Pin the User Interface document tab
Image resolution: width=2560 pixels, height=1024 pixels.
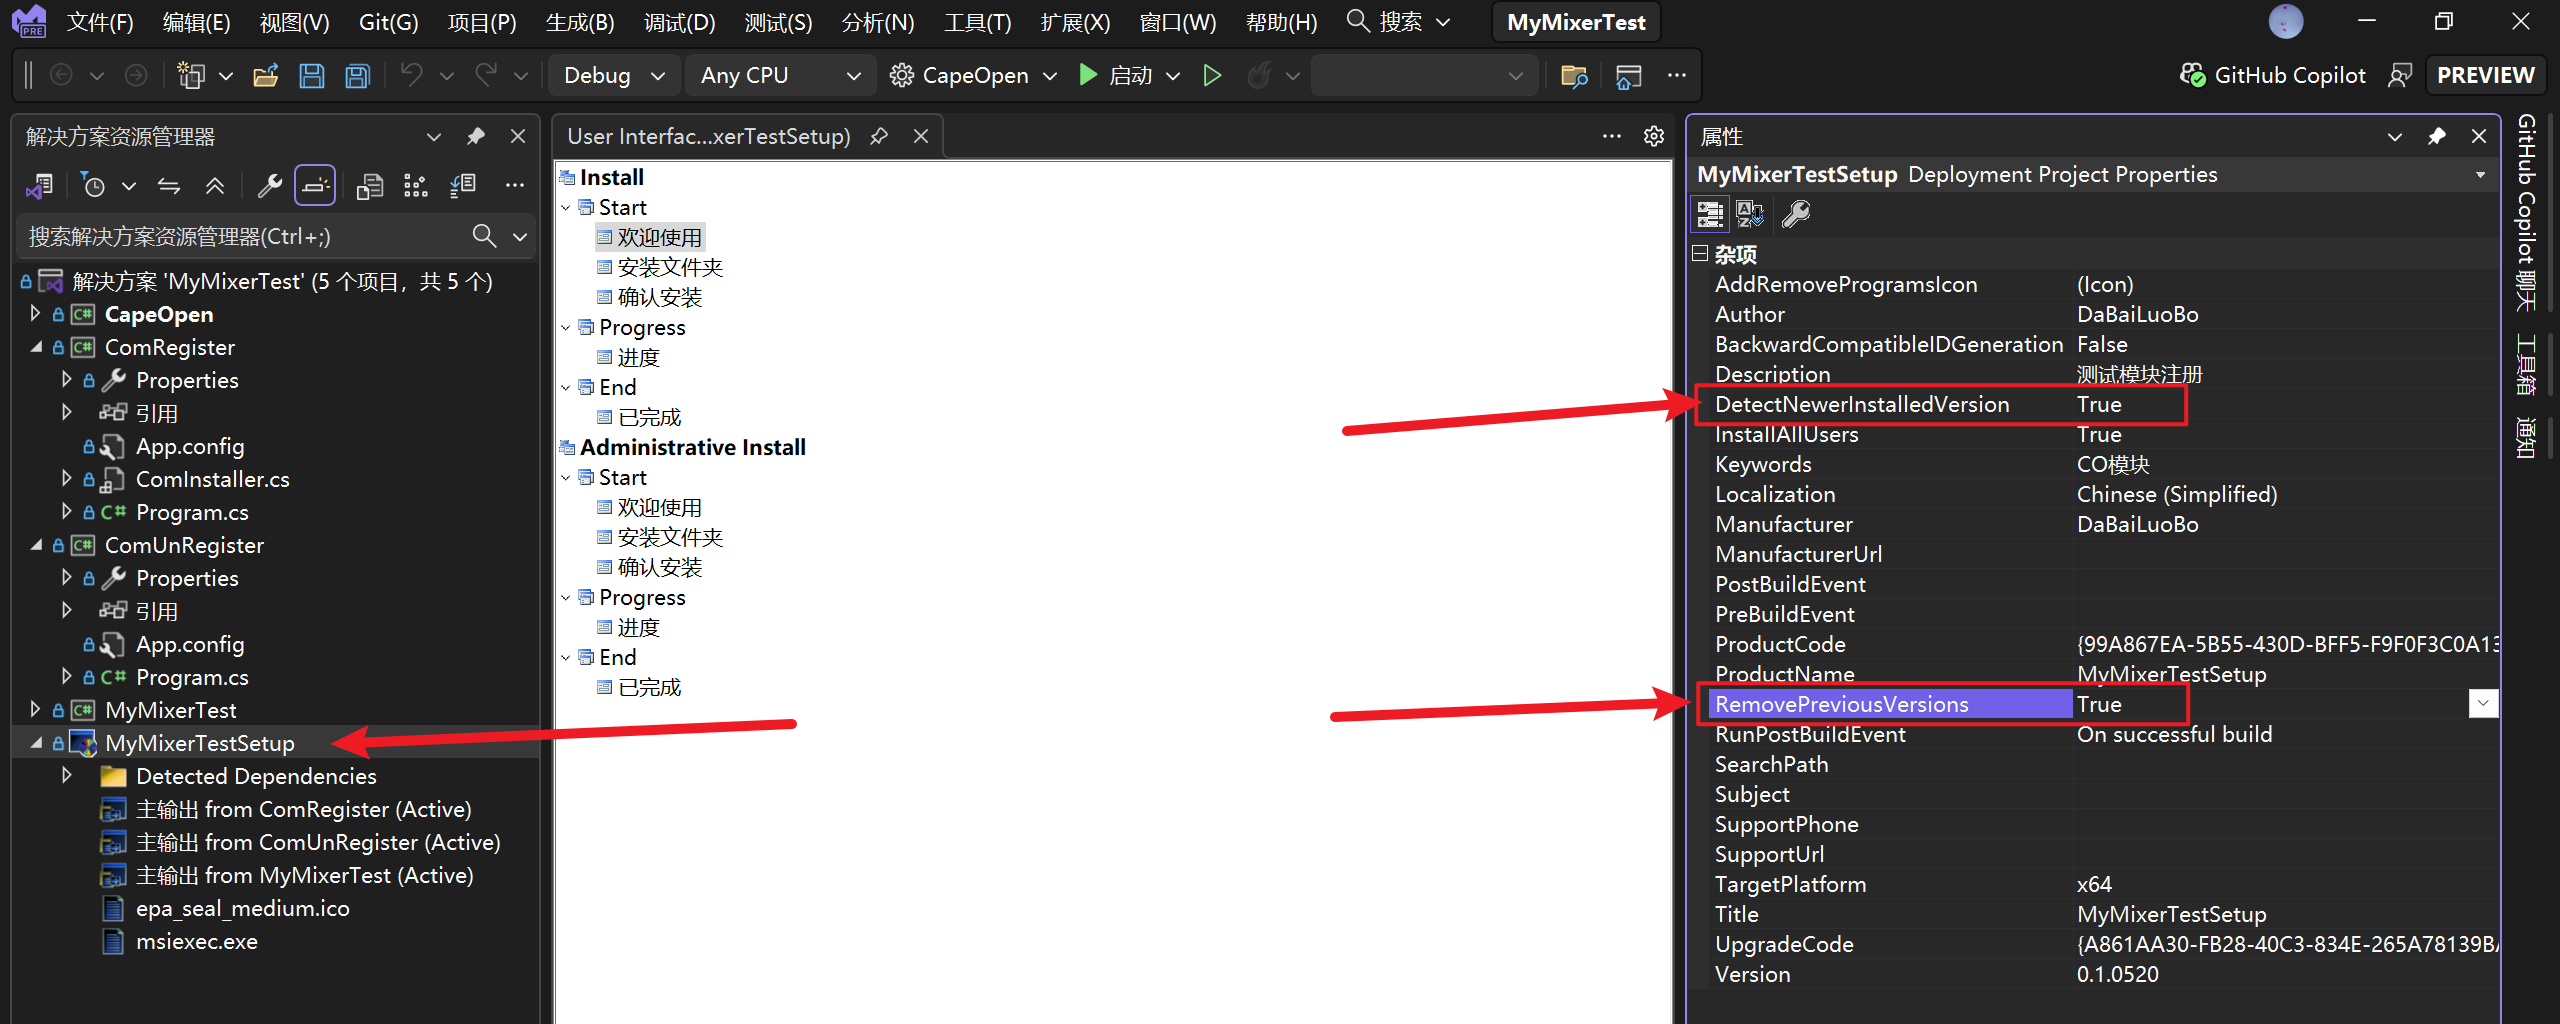point(879,136)
